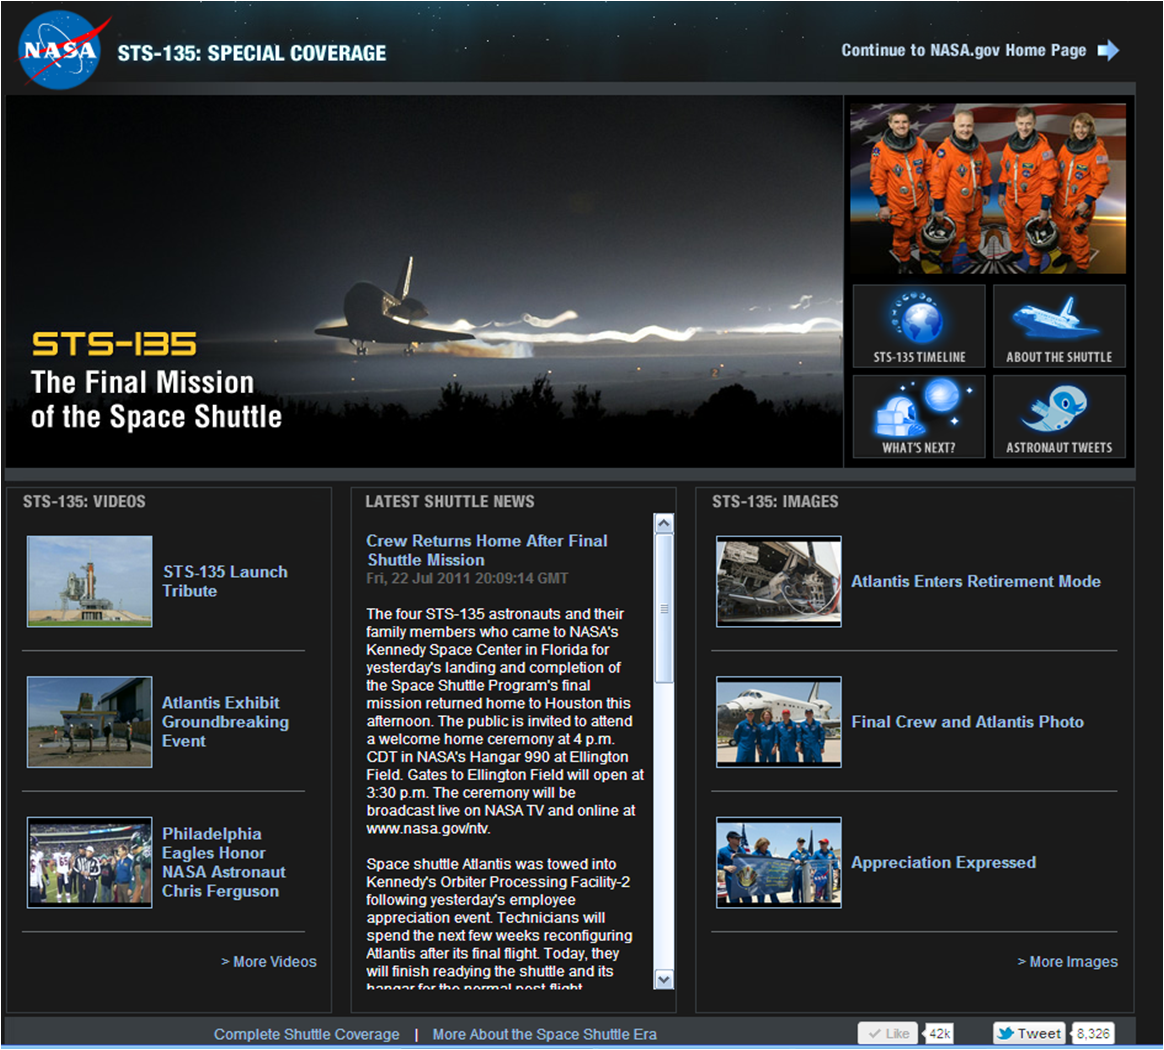Click the news scrollbar up arrow
1164x1050 pixels.
pyautogui.click(x=664, y=524)
